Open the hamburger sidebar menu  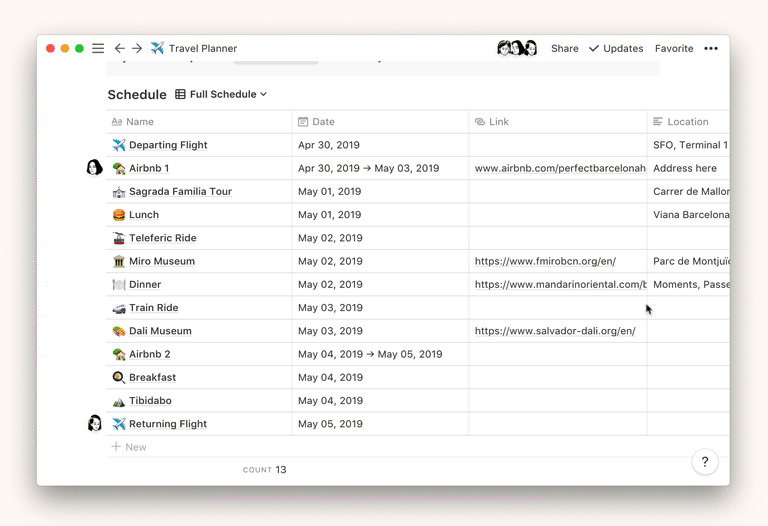click(x=98, y=48)
